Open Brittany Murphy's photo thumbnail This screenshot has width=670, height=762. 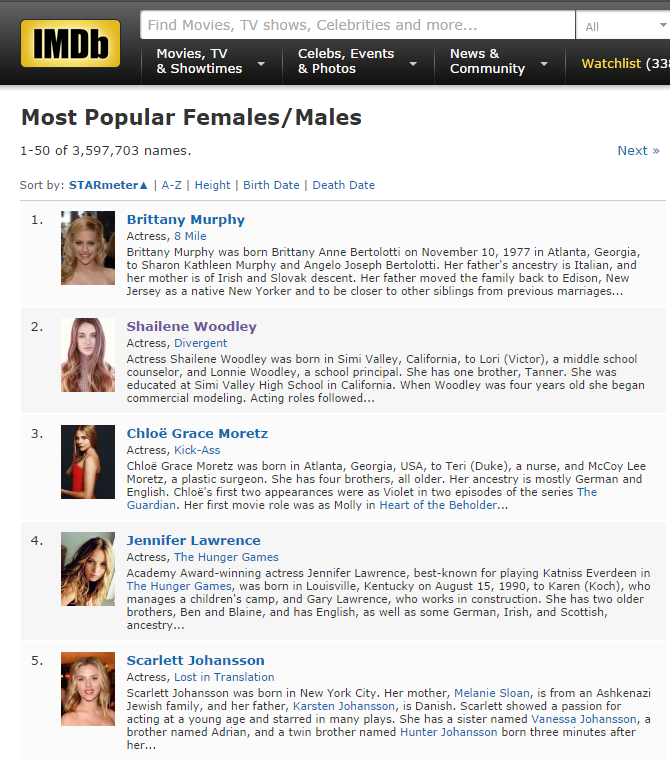pyautogui.click(x=88, y=248)
